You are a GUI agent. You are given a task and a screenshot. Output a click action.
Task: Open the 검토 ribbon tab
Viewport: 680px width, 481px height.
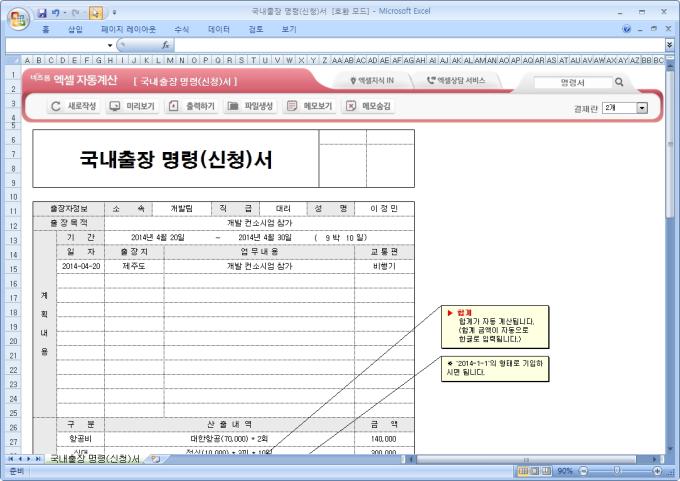pos(256,29)
